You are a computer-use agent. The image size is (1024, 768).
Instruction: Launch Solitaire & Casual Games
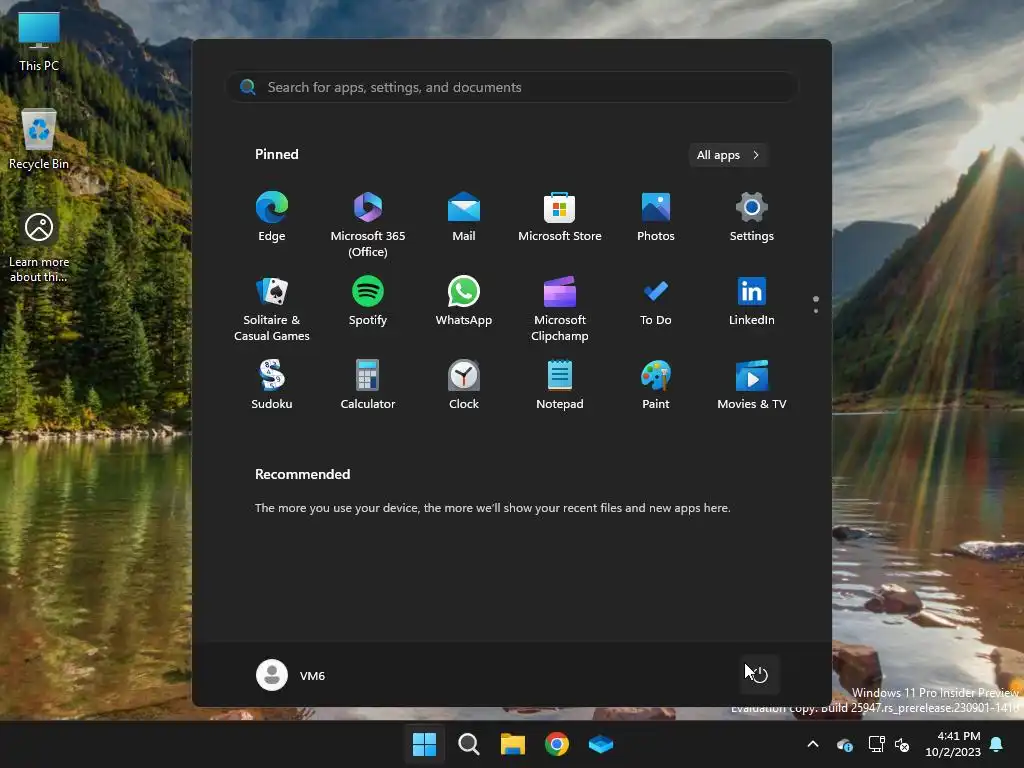[272, 309]
